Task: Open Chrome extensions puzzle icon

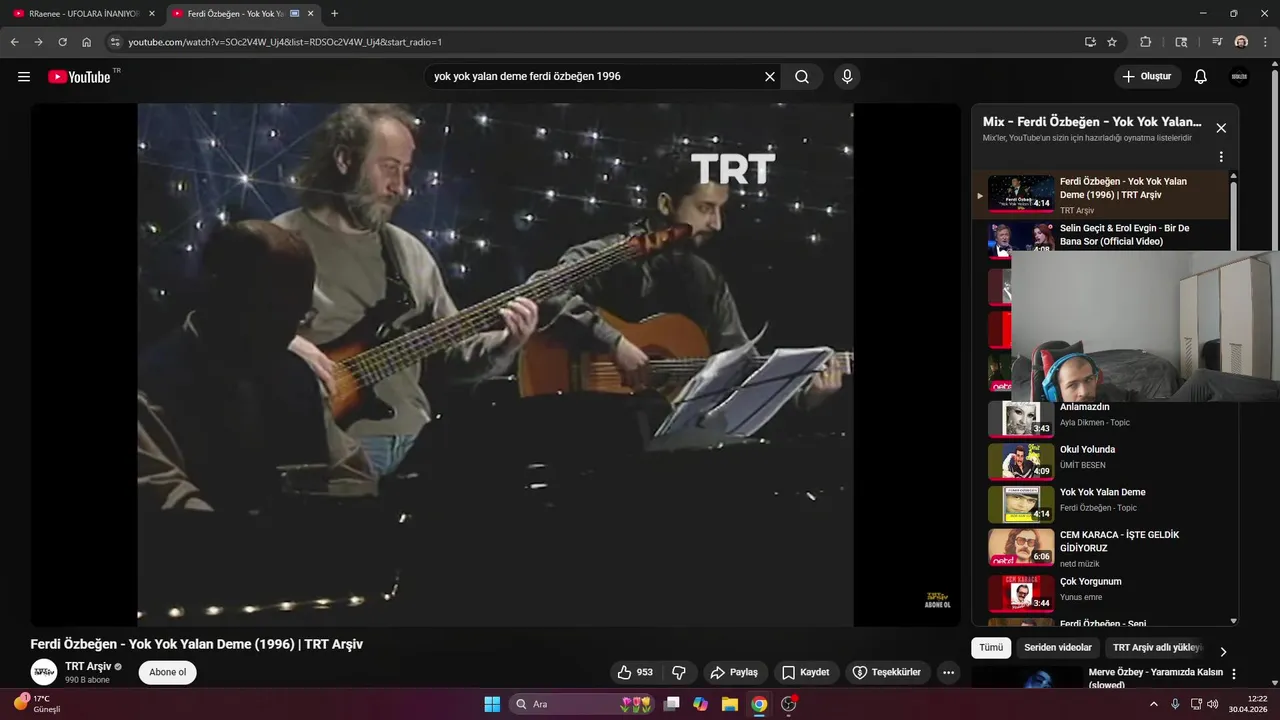Action: coord(1146,42)
